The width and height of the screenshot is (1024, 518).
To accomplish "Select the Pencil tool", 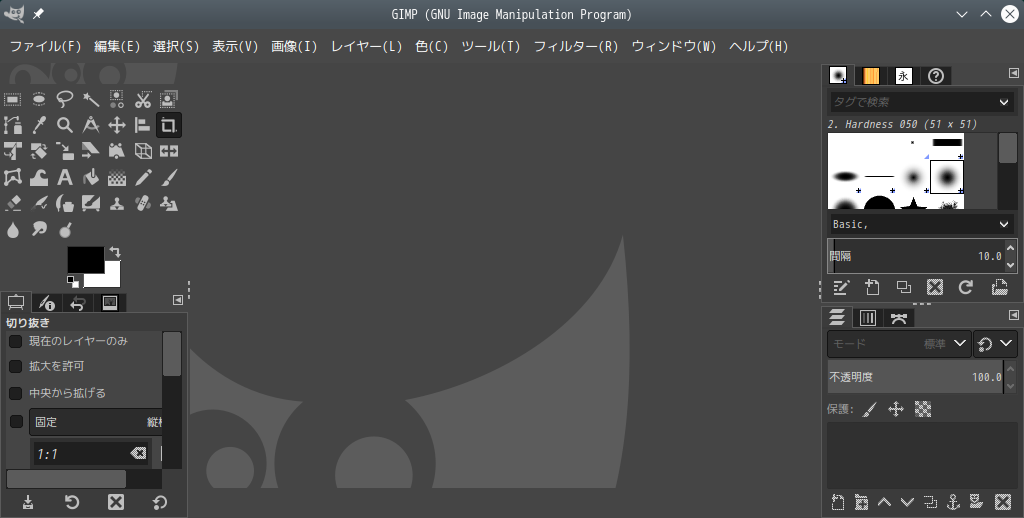I will [143, 178].
